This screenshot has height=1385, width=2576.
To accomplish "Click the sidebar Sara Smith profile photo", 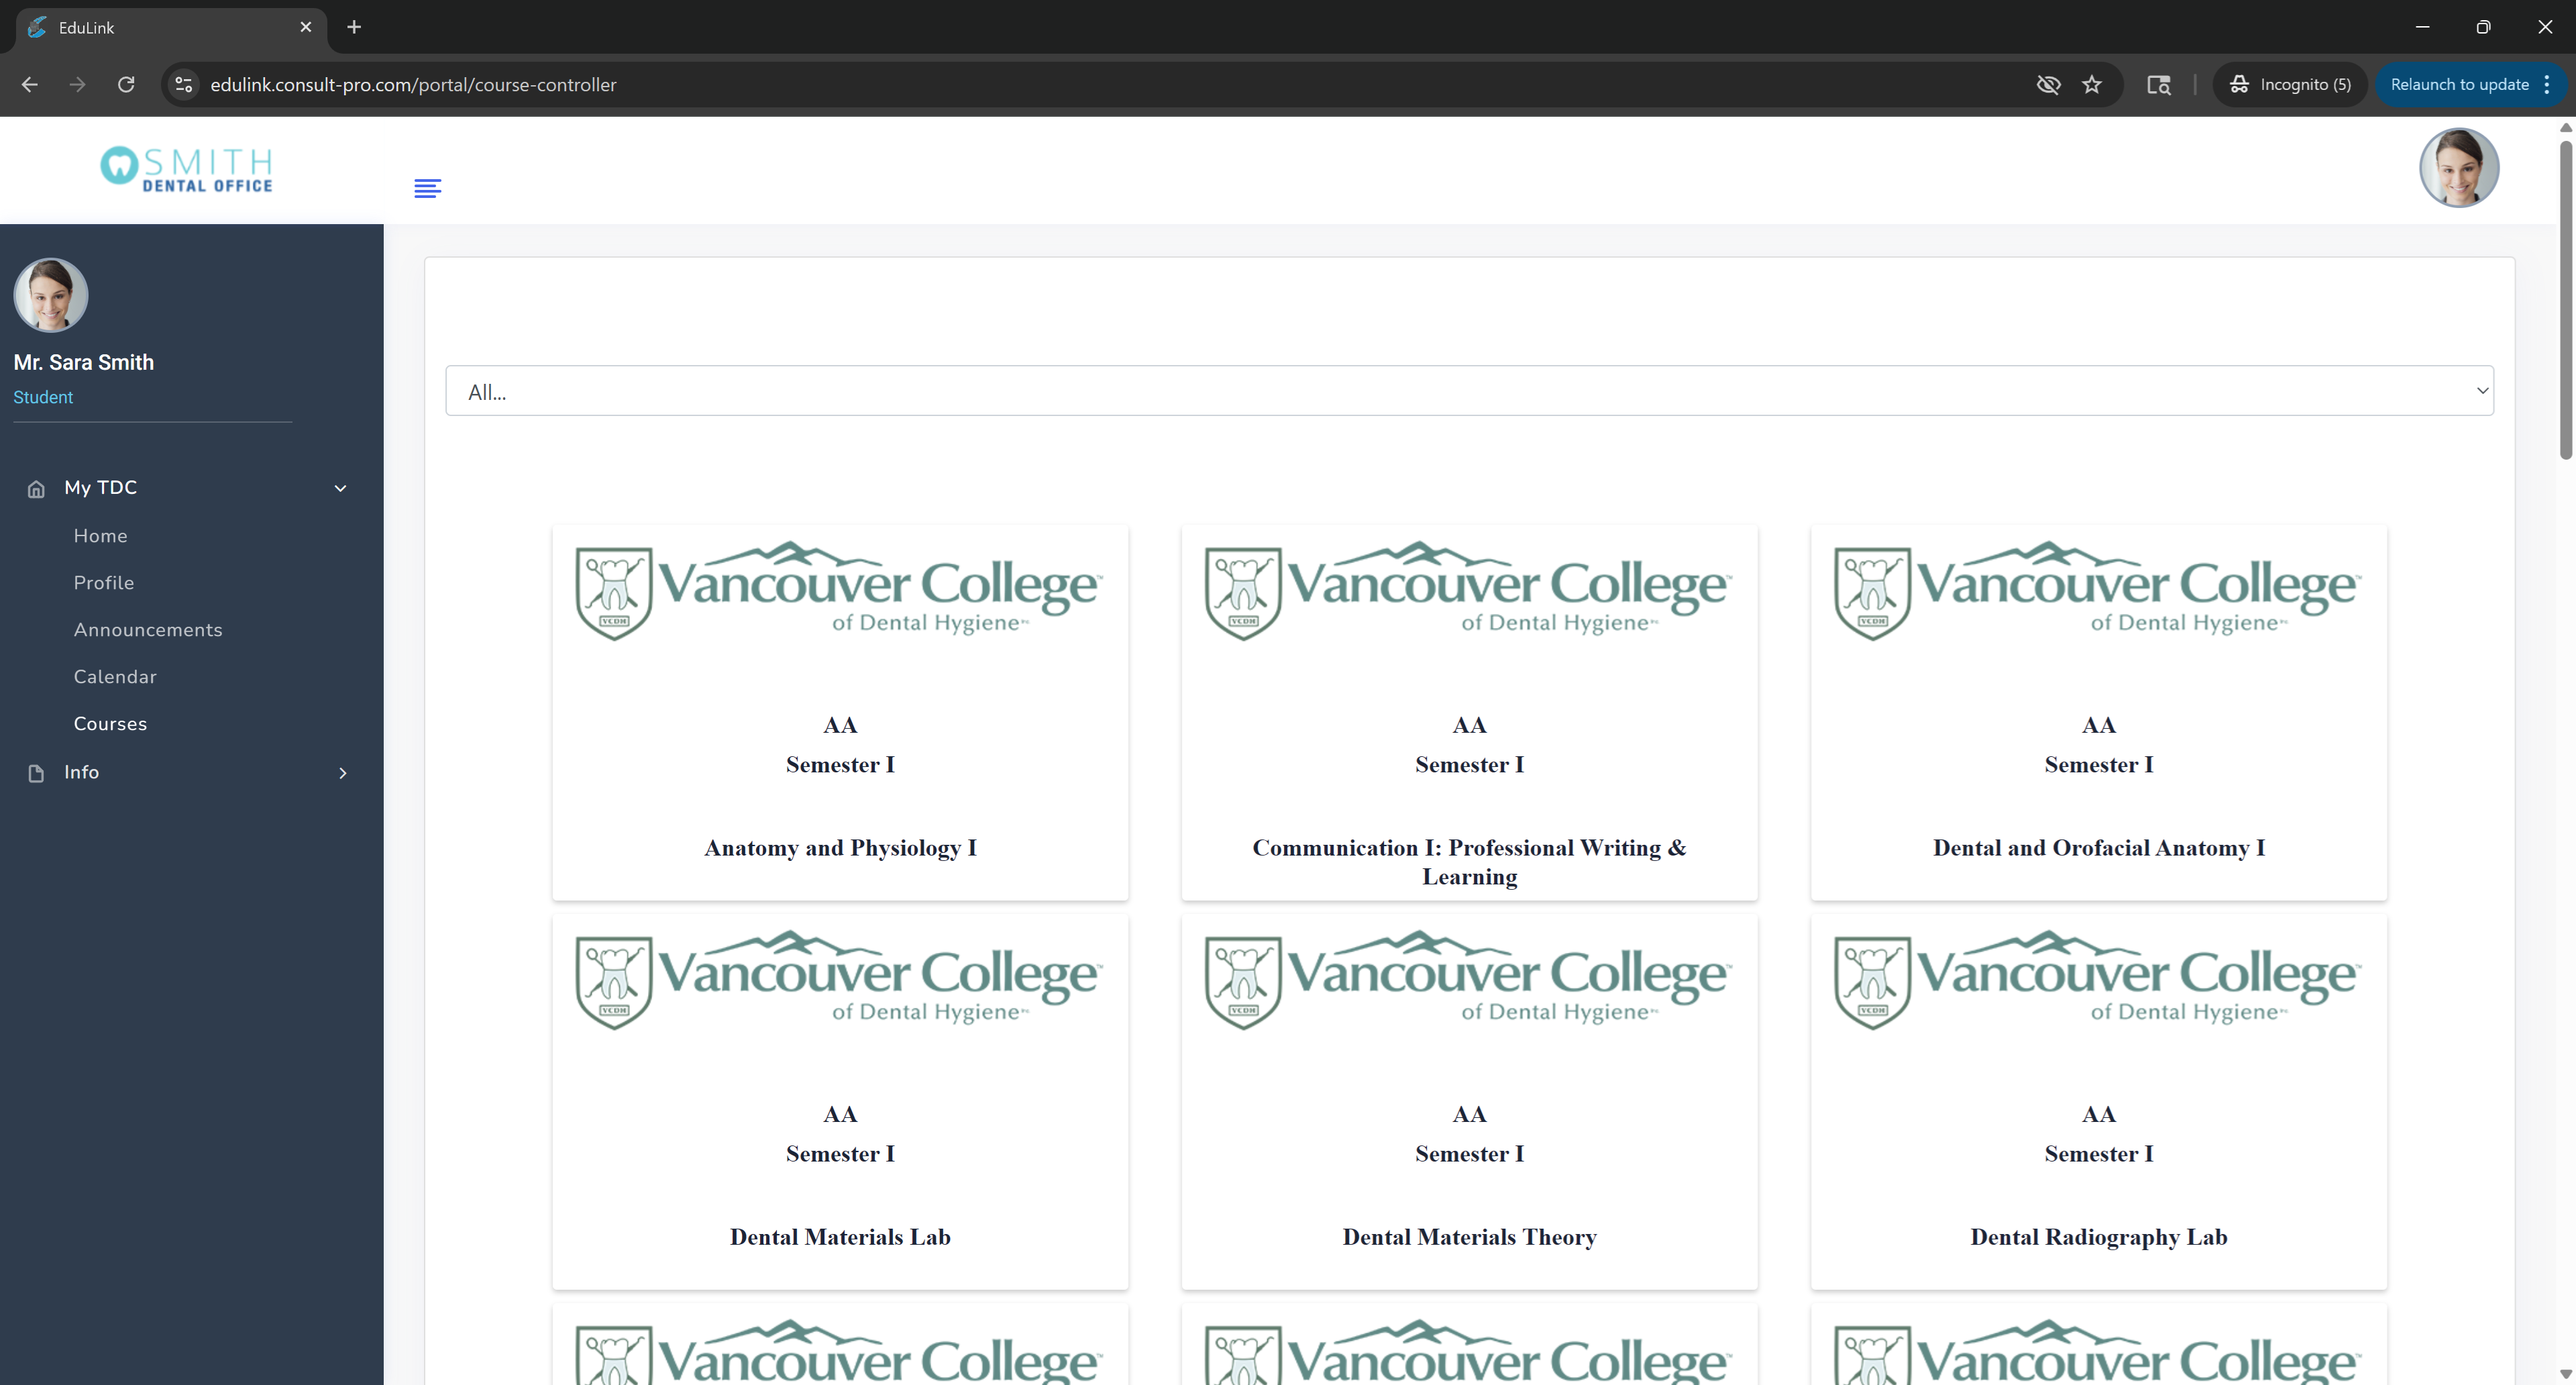I will (51, 295).
